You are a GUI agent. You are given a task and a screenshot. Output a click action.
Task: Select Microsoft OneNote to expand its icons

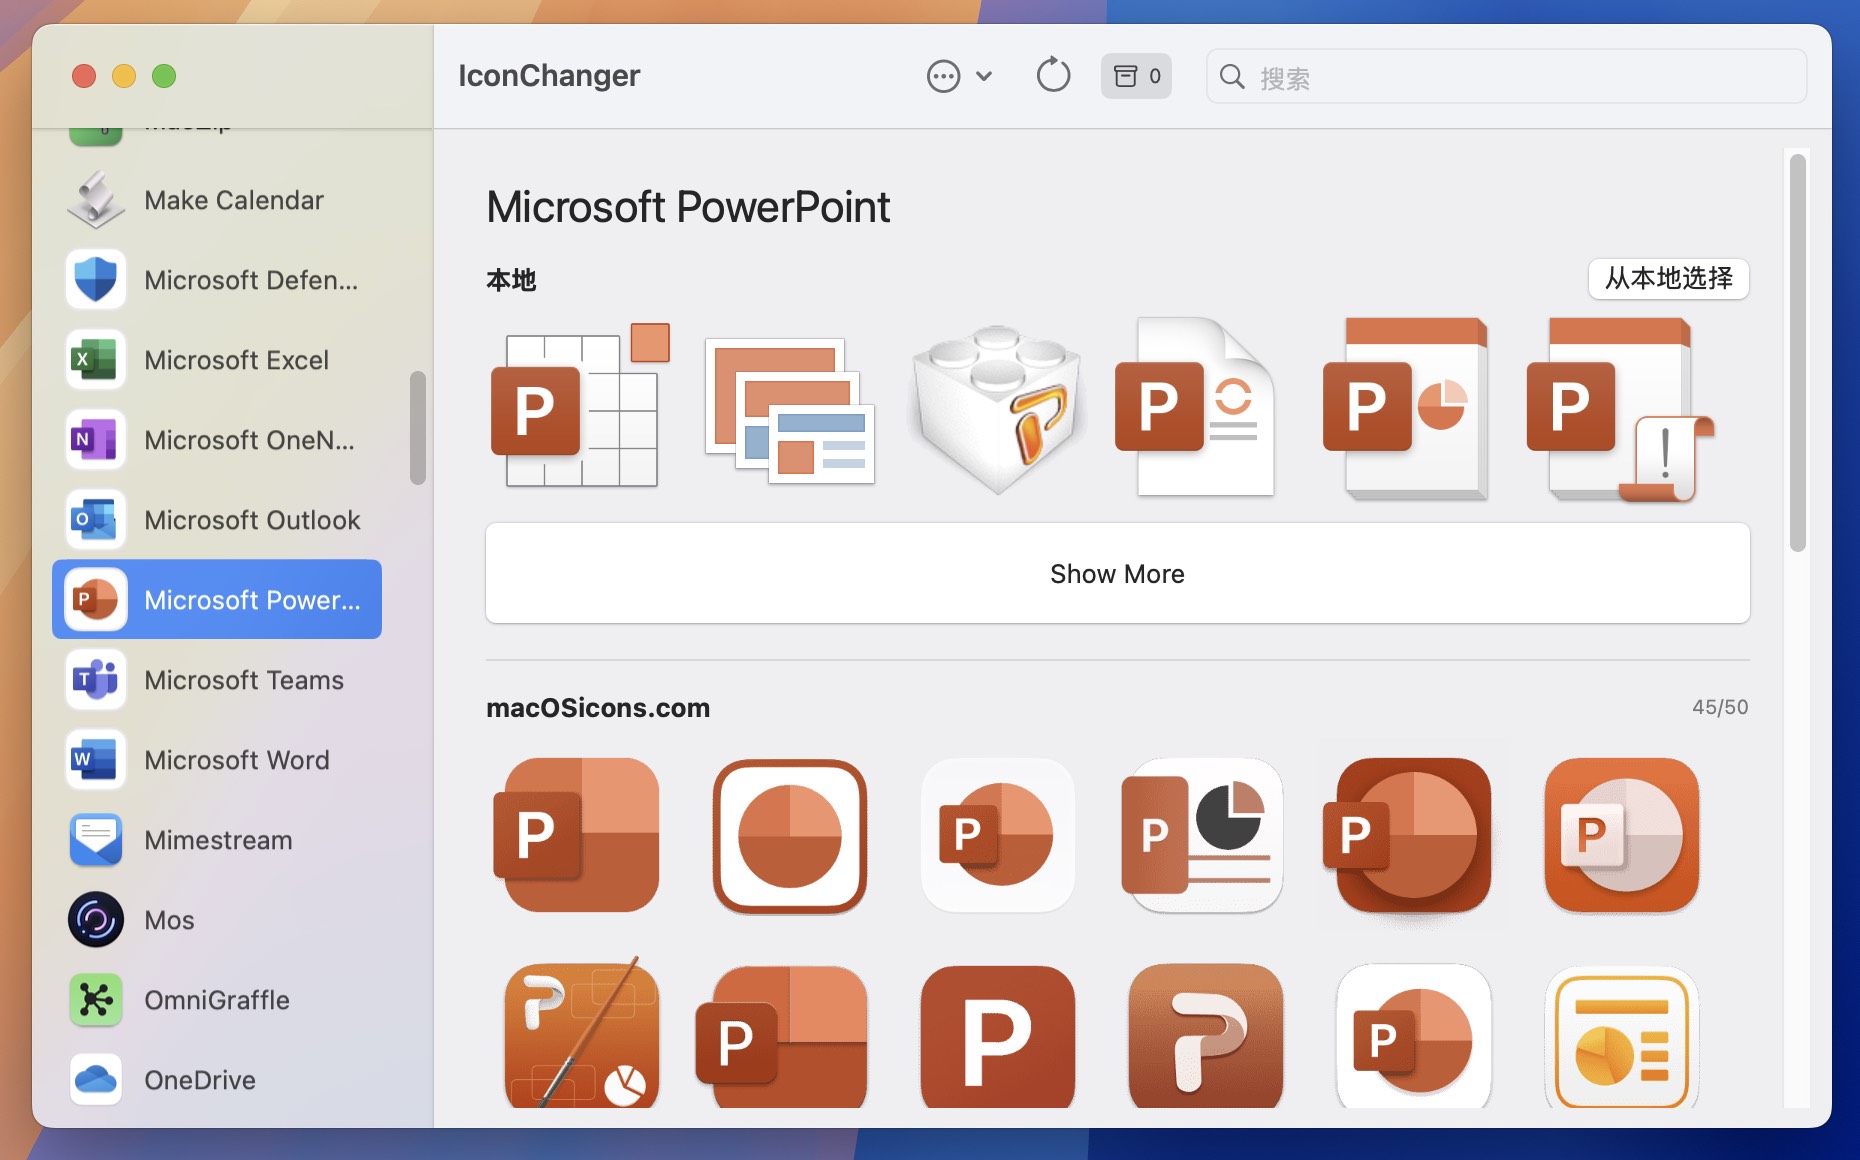pyautogui.click(x=250, y=439)
